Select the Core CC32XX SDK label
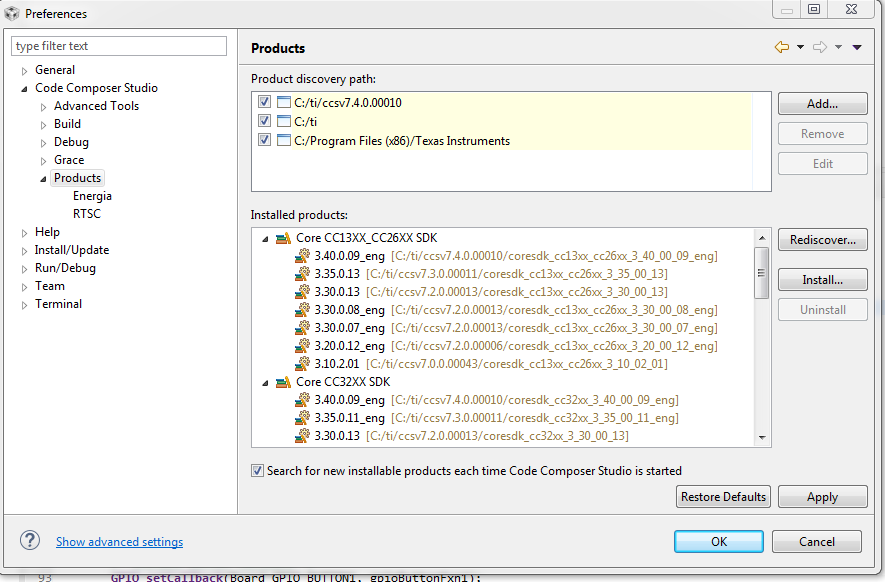 tap(343, 382)
